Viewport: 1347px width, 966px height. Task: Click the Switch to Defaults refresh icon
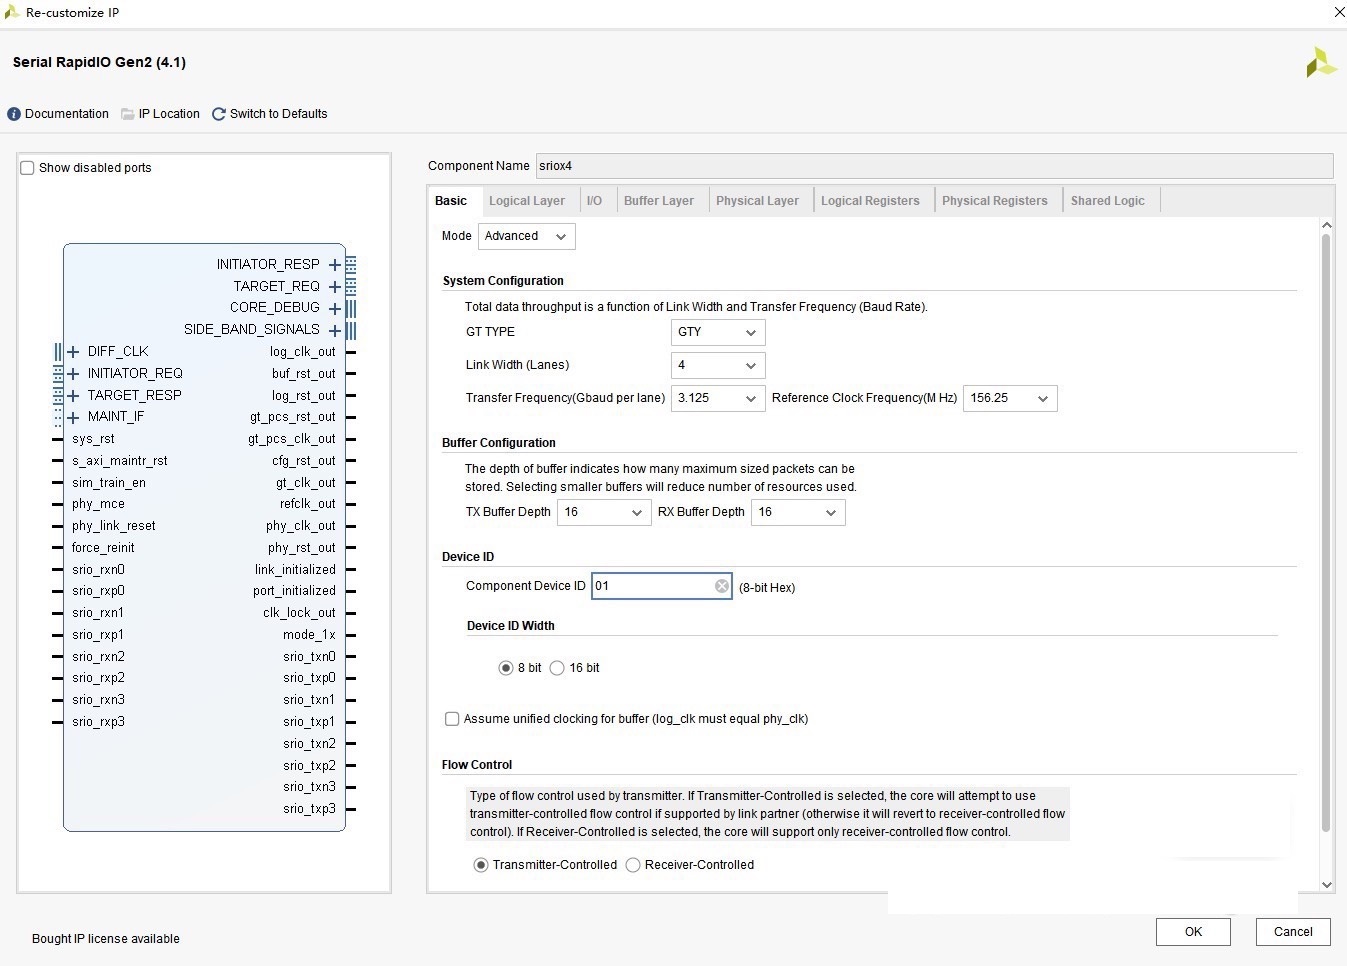coord(219,114)
